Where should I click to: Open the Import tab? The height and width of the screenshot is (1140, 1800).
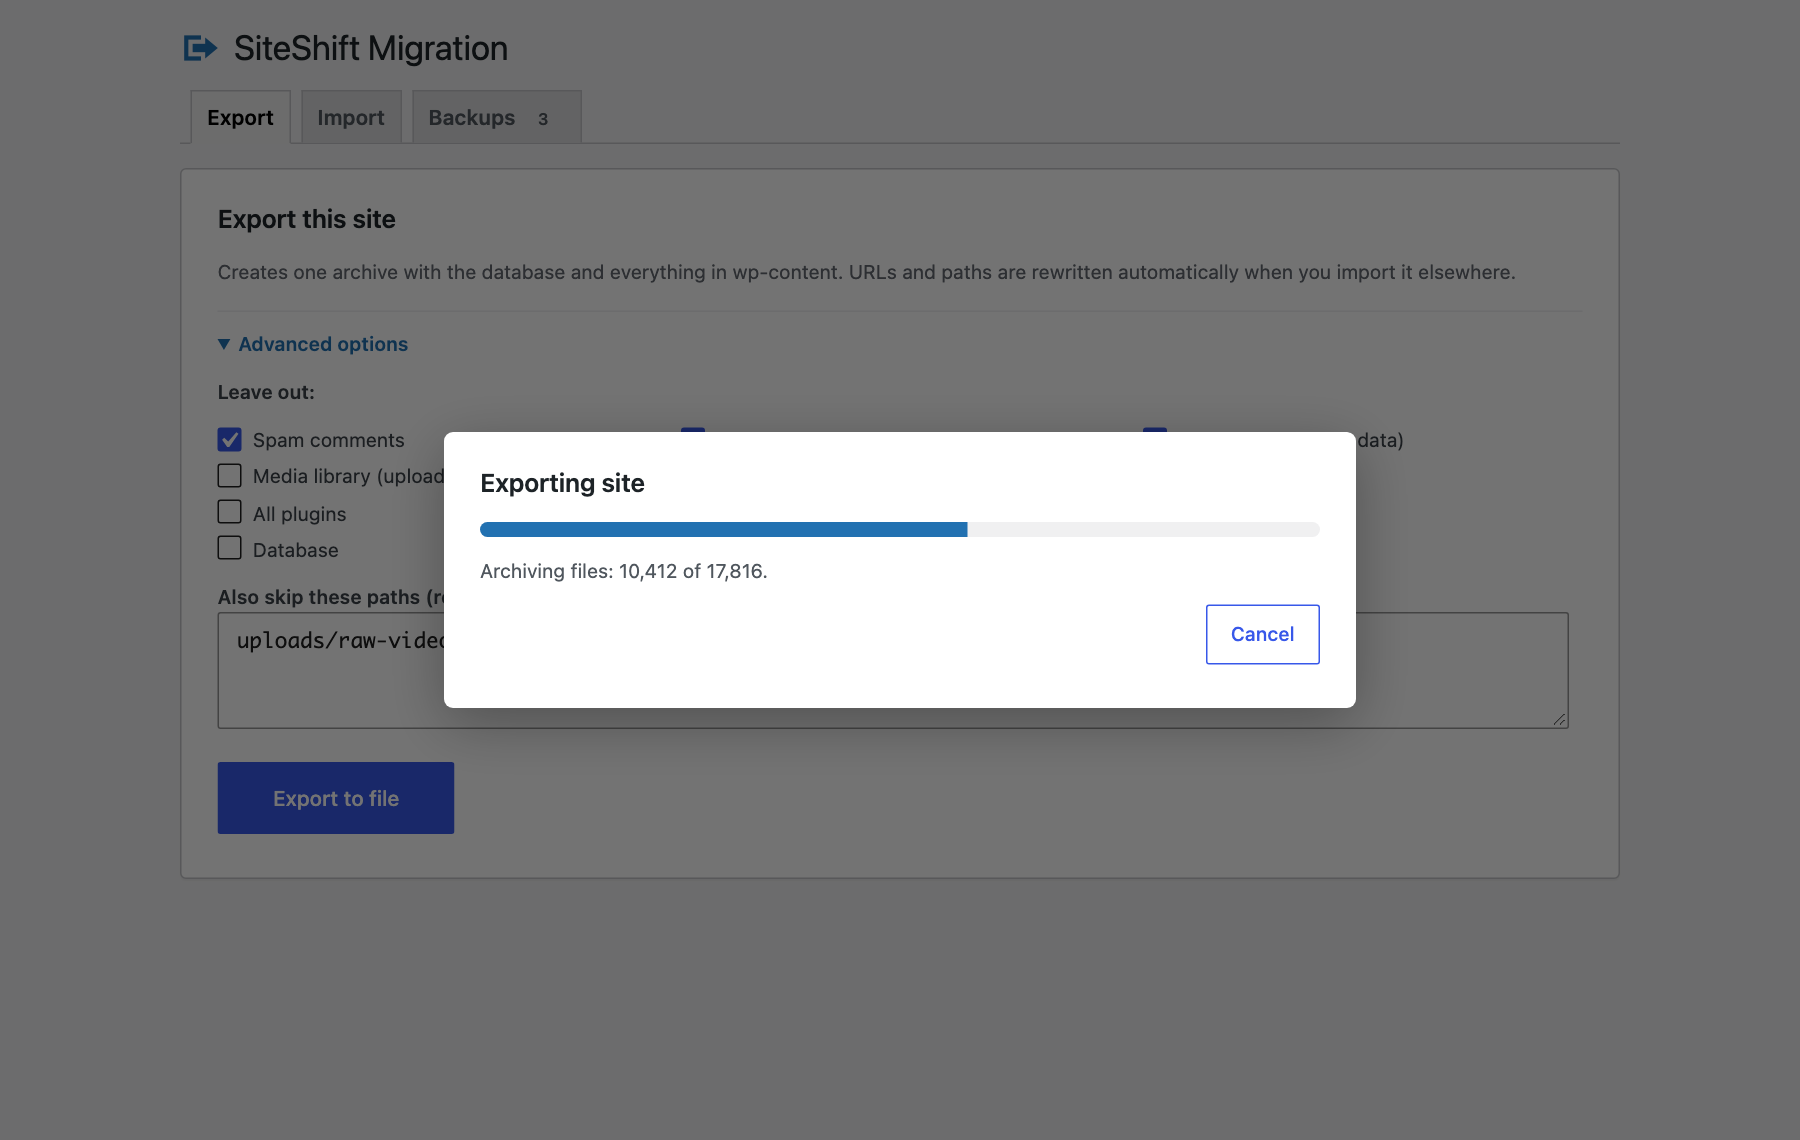[x=351, y=118]
